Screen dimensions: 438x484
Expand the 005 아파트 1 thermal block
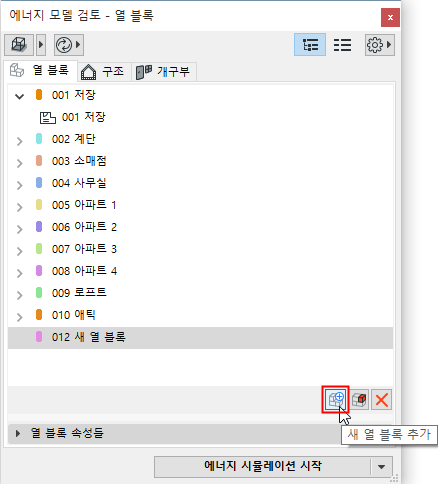(x=19, y=207)
